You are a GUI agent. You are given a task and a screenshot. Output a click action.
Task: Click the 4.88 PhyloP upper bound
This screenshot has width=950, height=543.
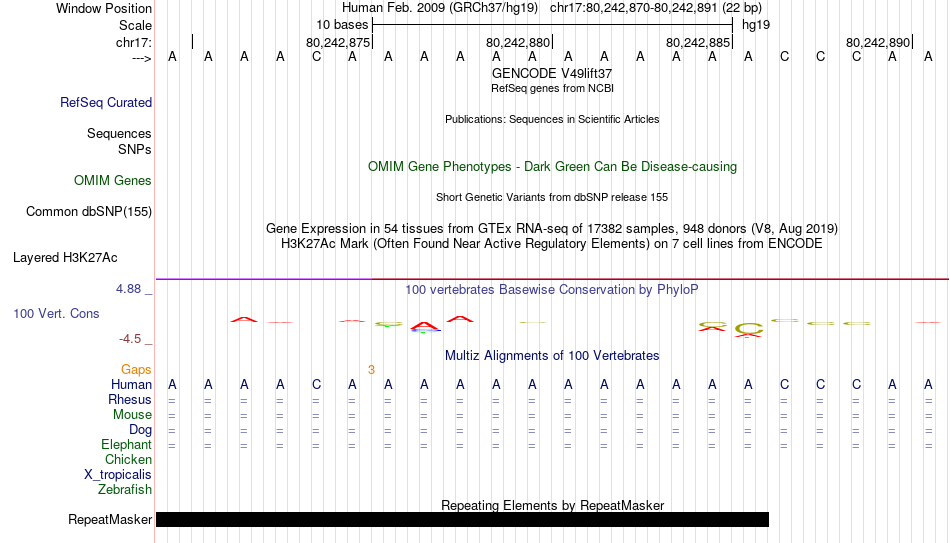click(129, 289)
